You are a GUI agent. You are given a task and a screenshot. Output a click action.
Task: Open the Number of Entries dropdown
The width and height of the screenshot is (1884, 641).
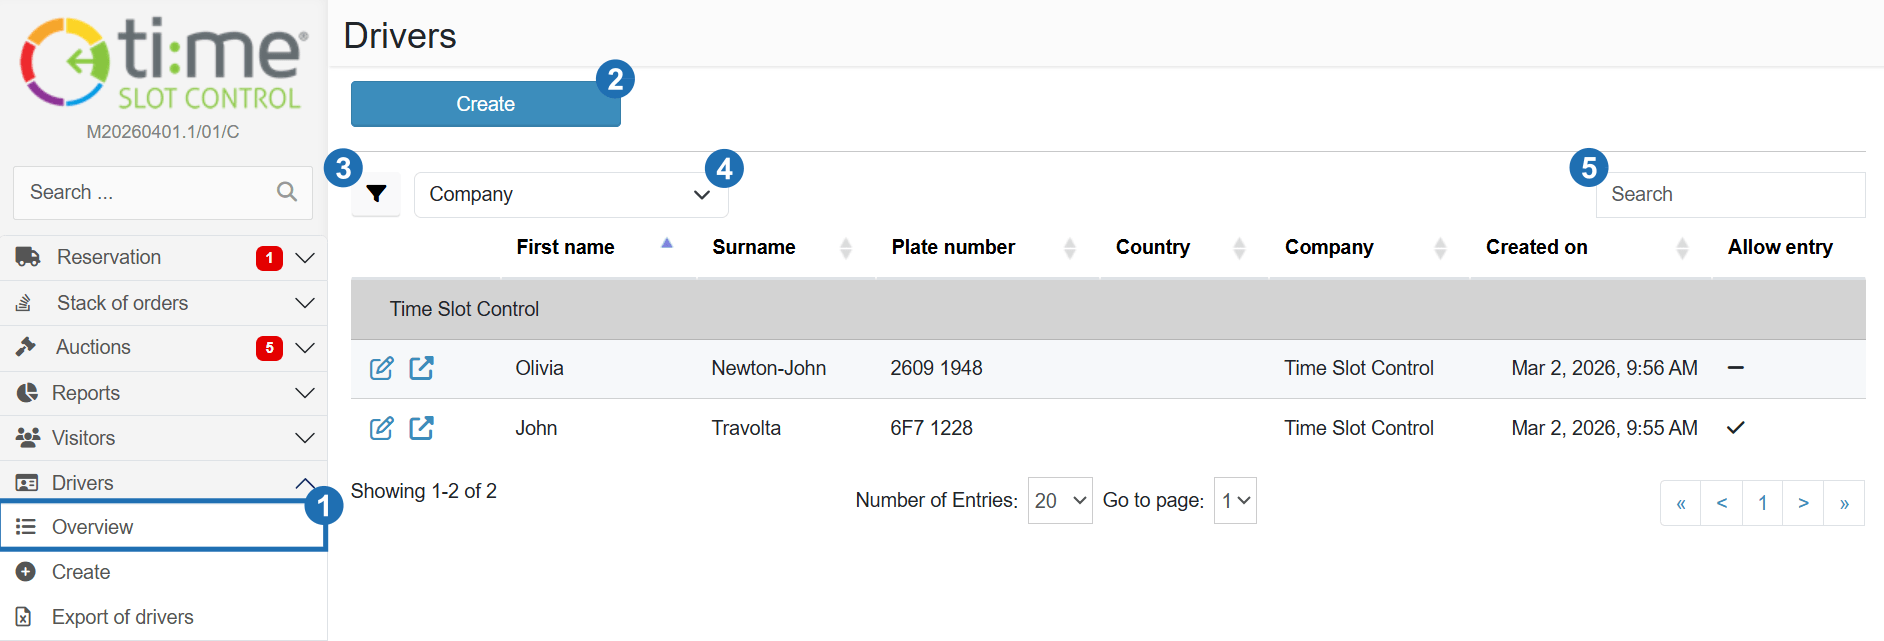tap(1059, 501)
